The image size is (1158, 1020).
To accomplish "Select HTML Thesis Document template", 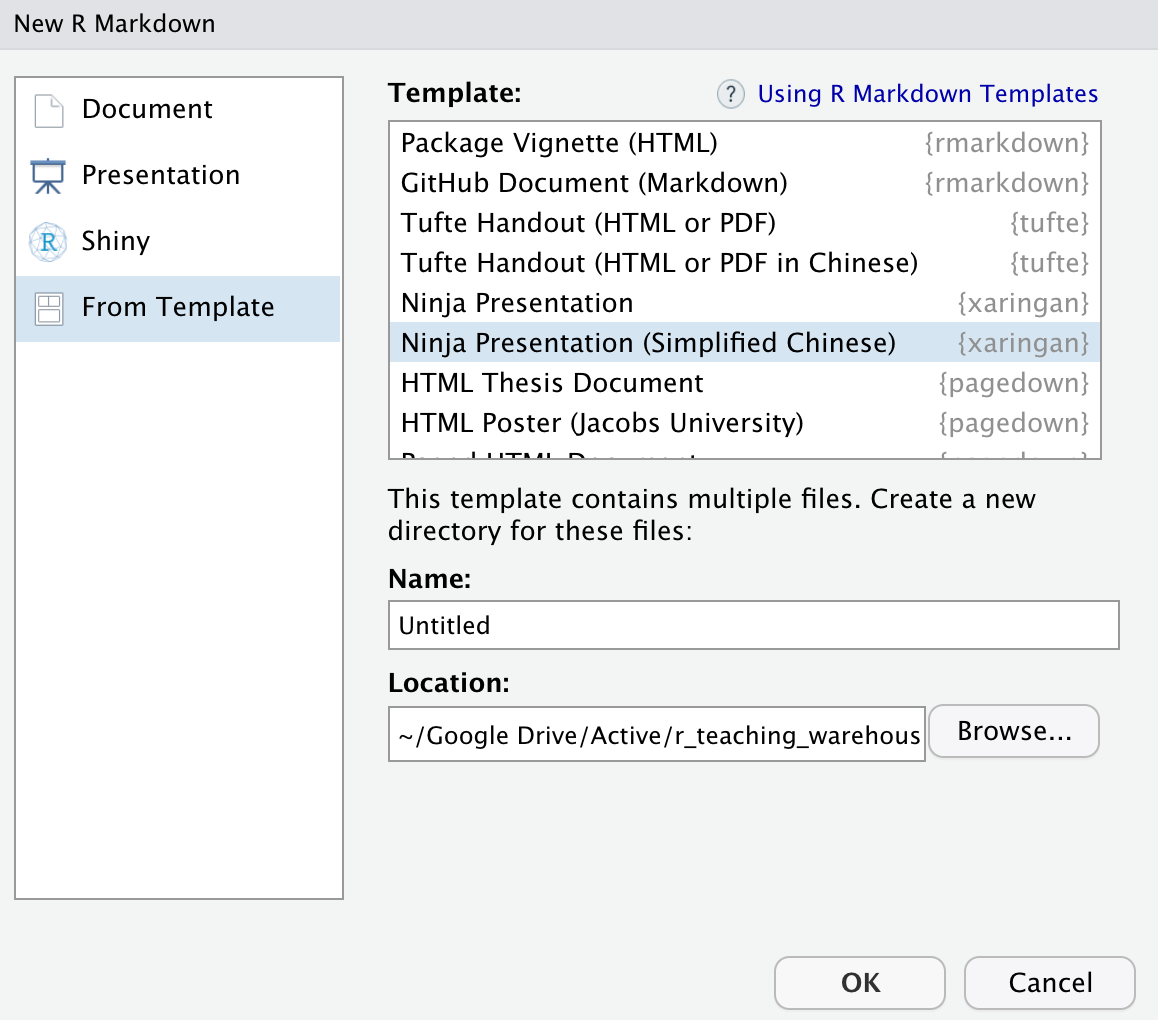I will (744, 383).
